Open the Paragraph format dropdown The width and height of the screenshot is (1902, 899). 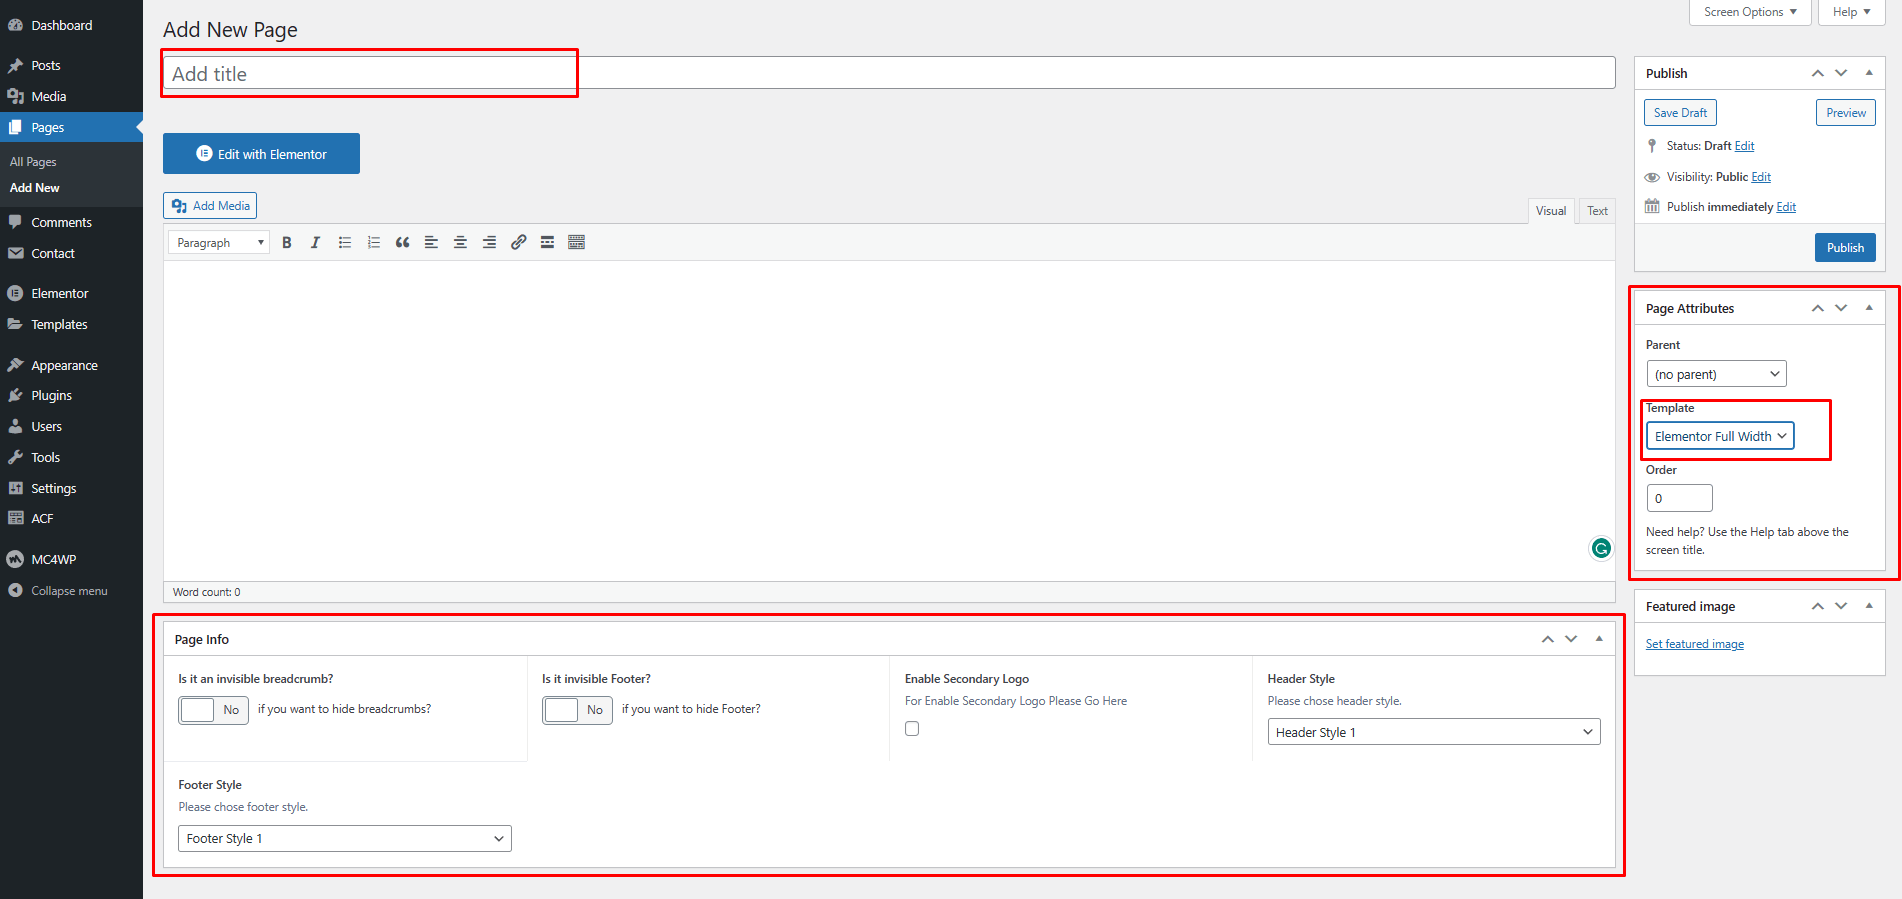[219, 243]
